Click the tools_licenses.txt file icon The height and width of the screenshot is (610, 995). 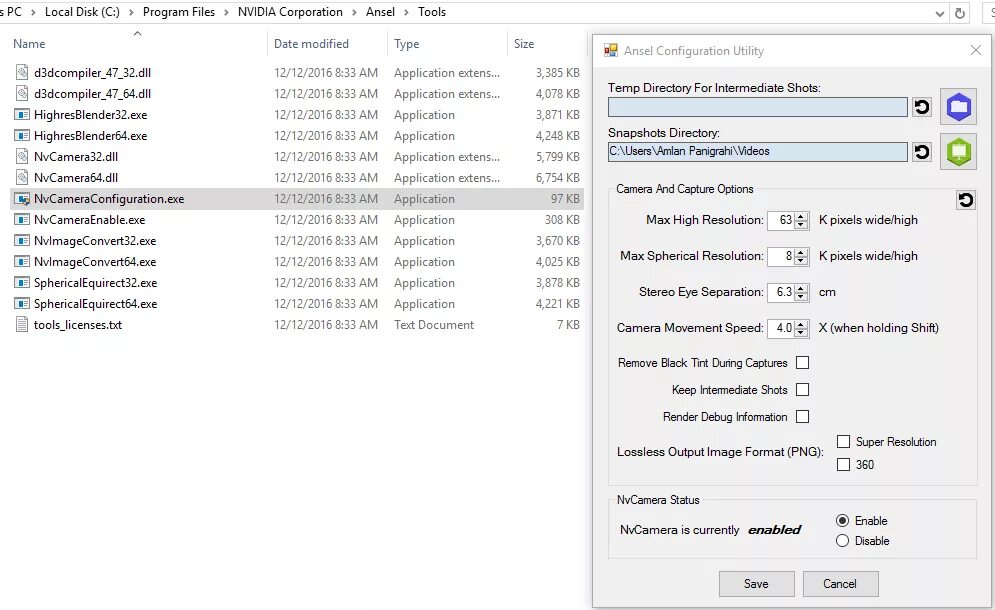22,324
